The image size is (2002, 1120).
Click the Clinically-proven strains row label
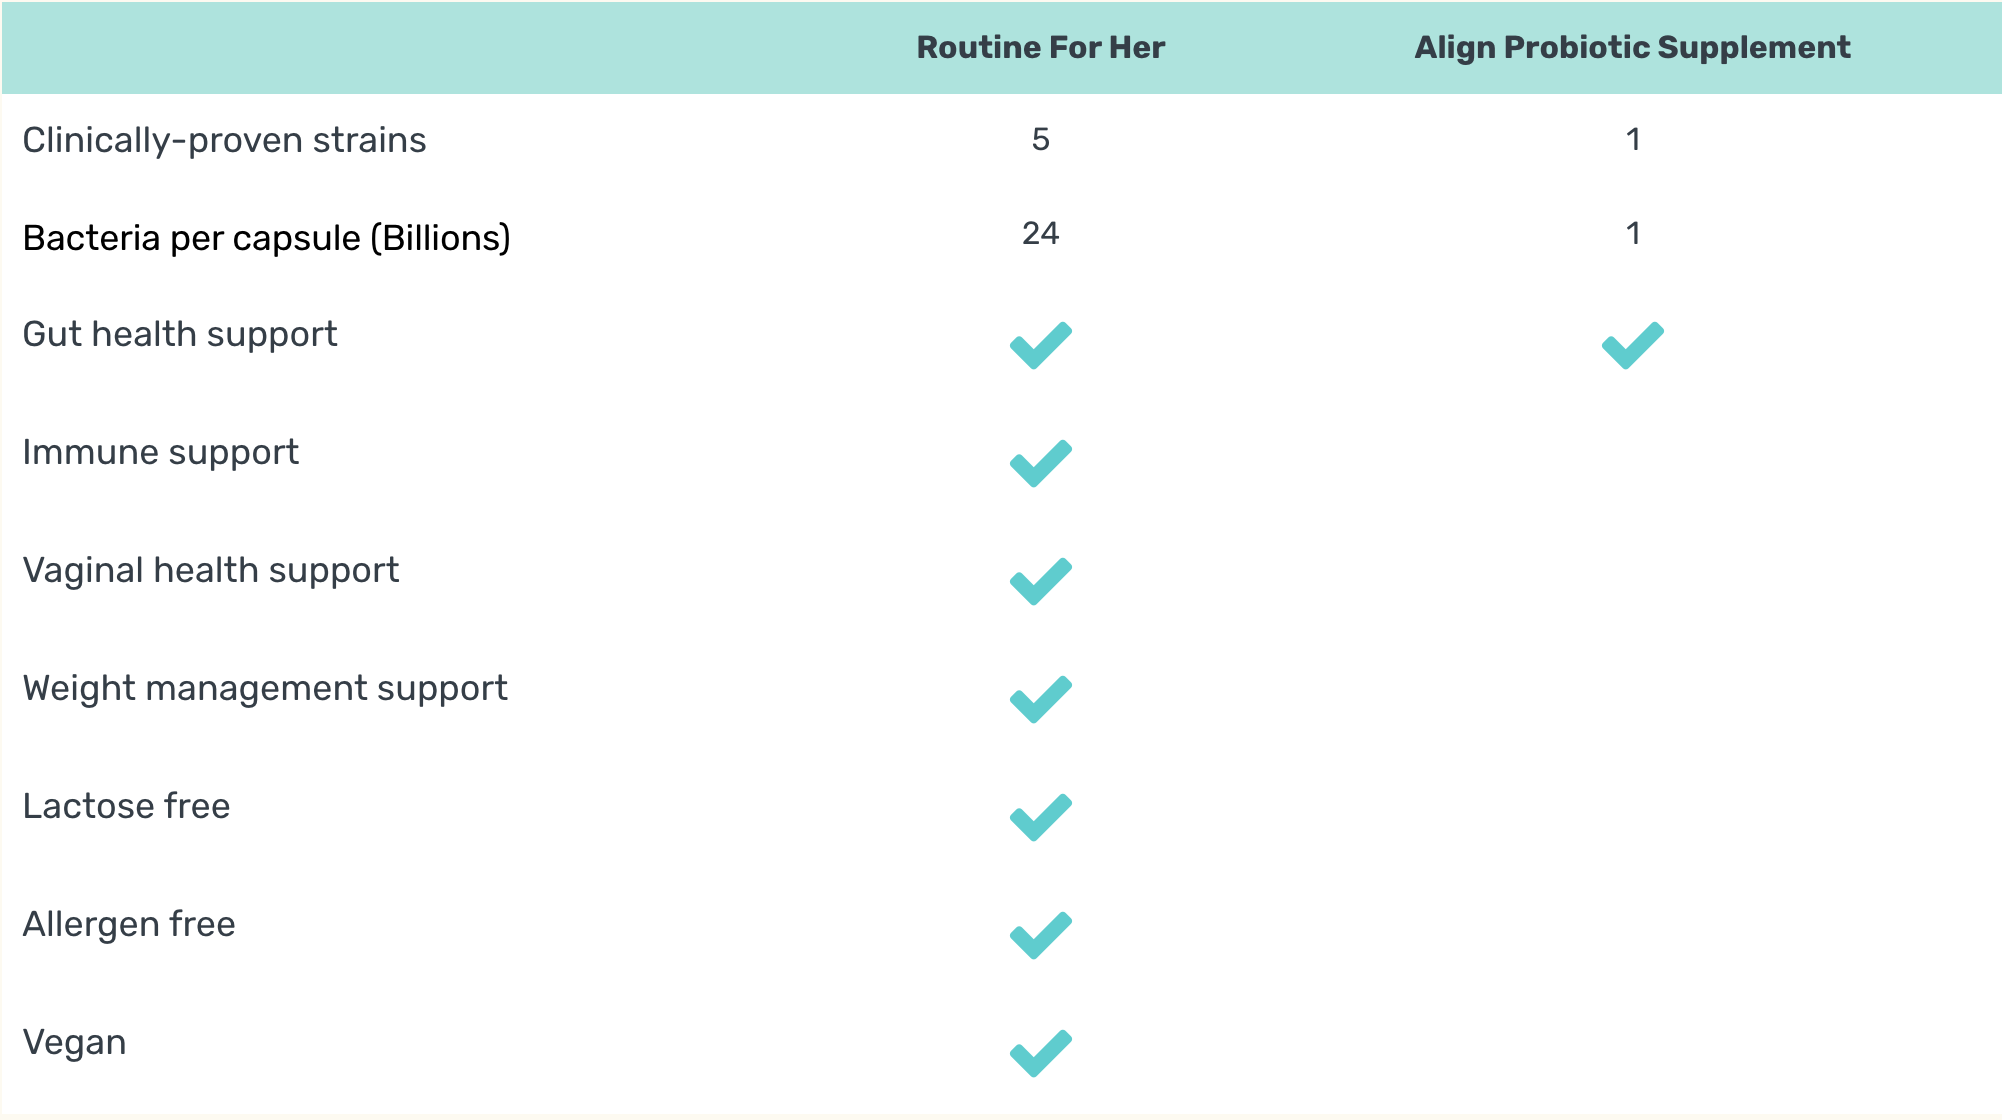pyautogui.click(x=224, y=140)
